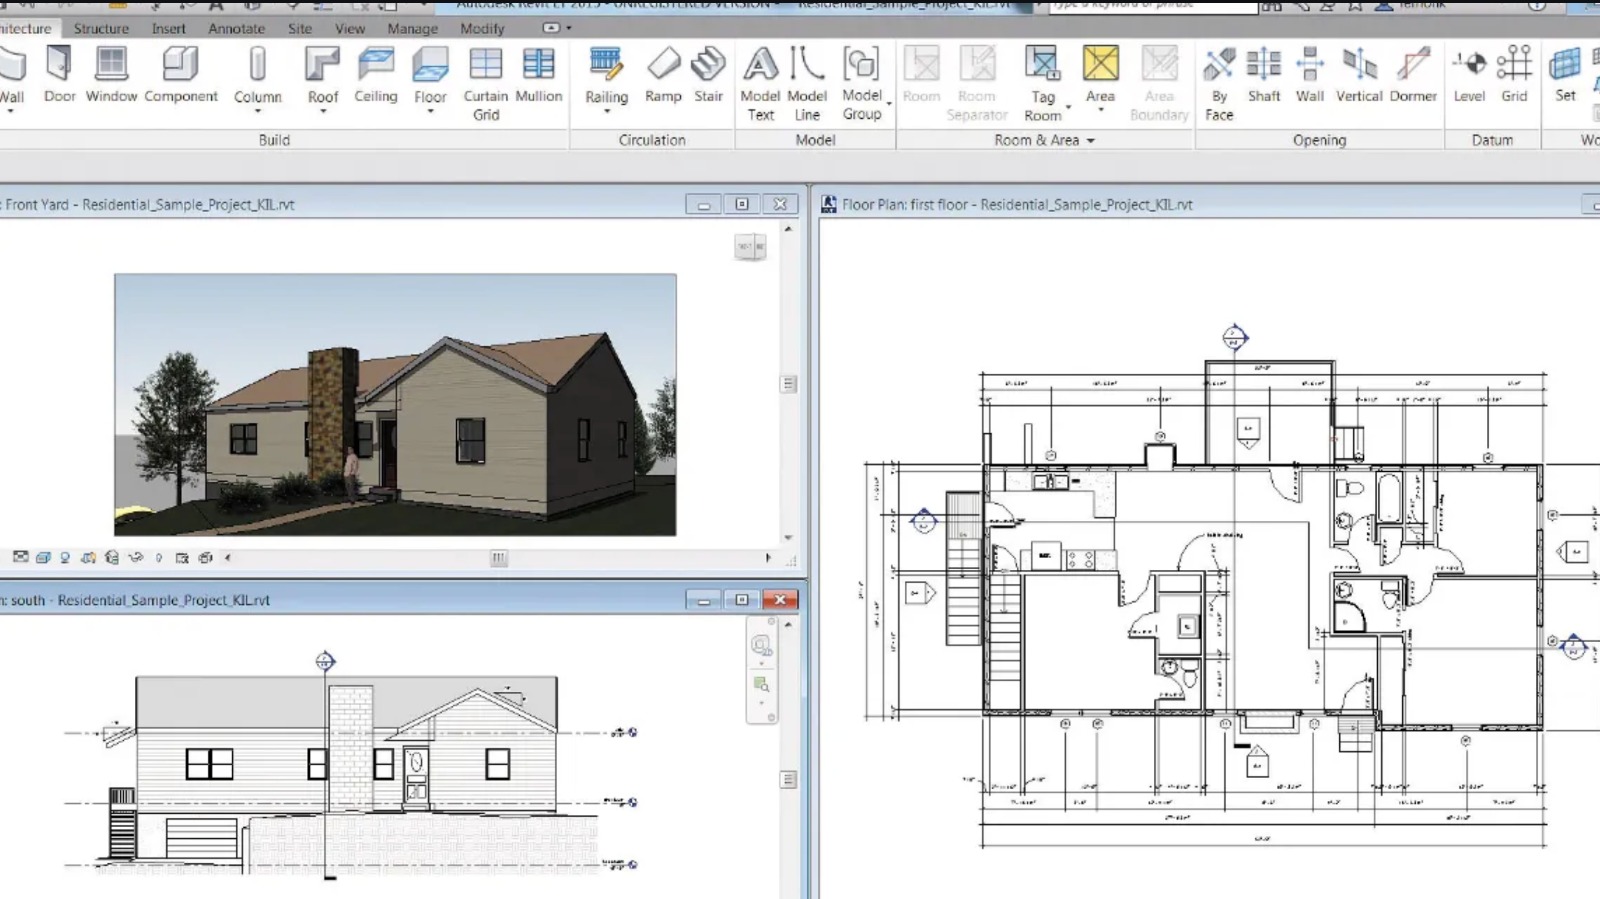Open the Model Group tool
1600x899 pixels.
861,84
